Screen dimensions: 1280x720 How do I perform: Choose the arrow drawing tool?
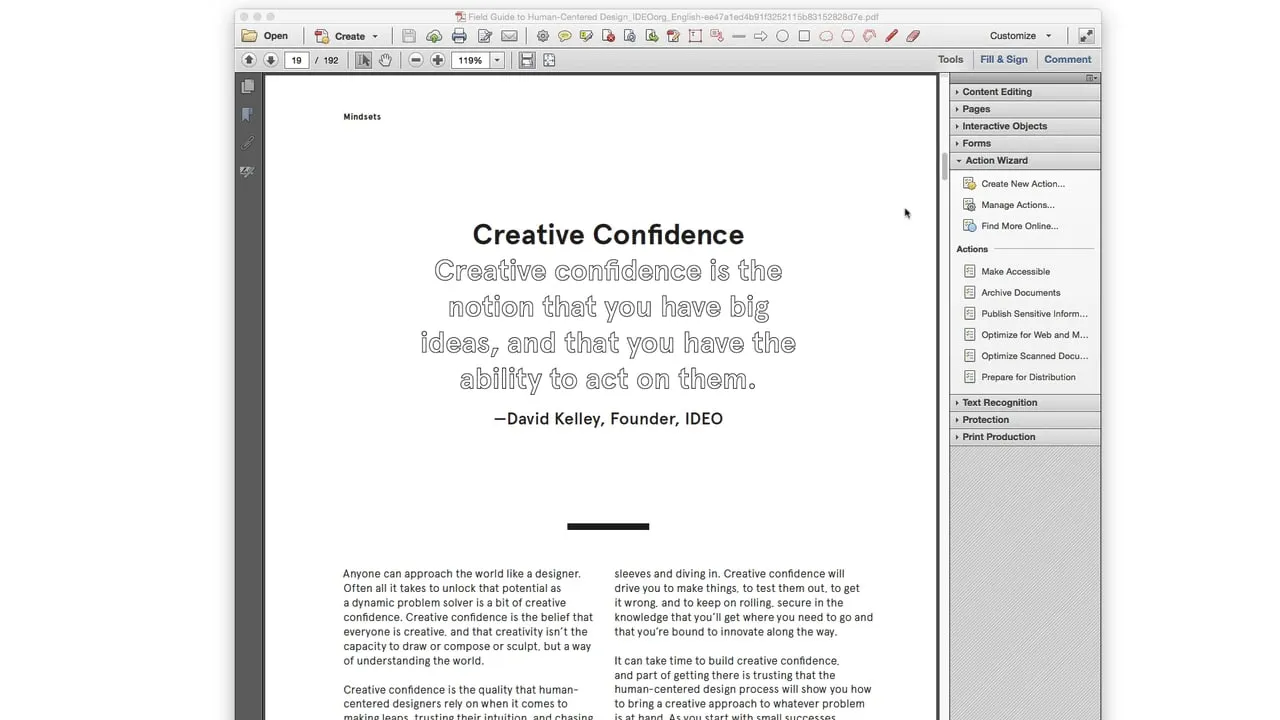click(x=760, y=36)
